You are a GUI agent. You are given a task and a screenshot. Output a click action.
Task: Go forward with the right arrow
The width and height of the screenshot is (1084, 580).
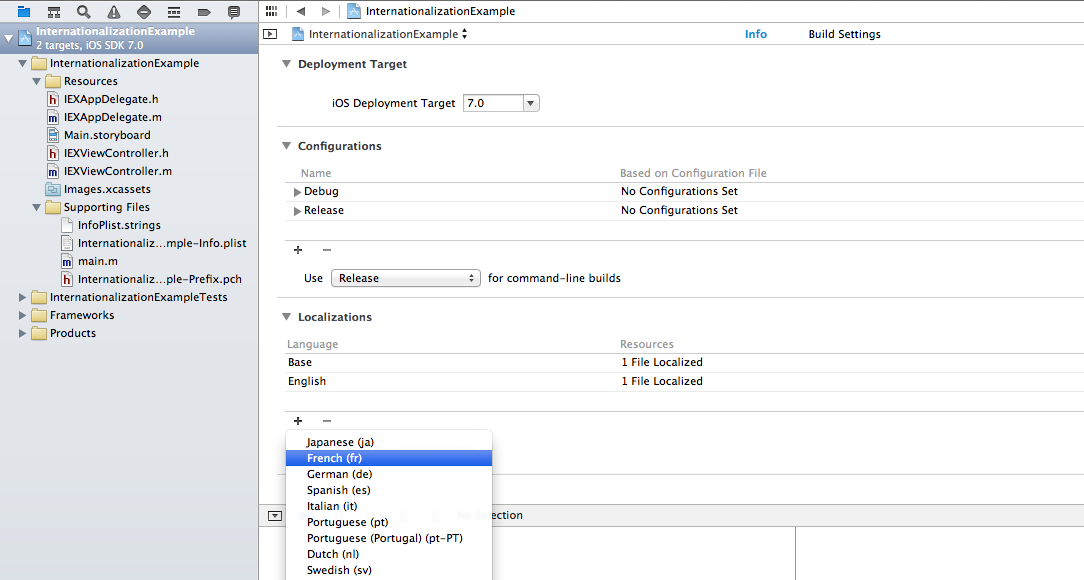point(326,11)
